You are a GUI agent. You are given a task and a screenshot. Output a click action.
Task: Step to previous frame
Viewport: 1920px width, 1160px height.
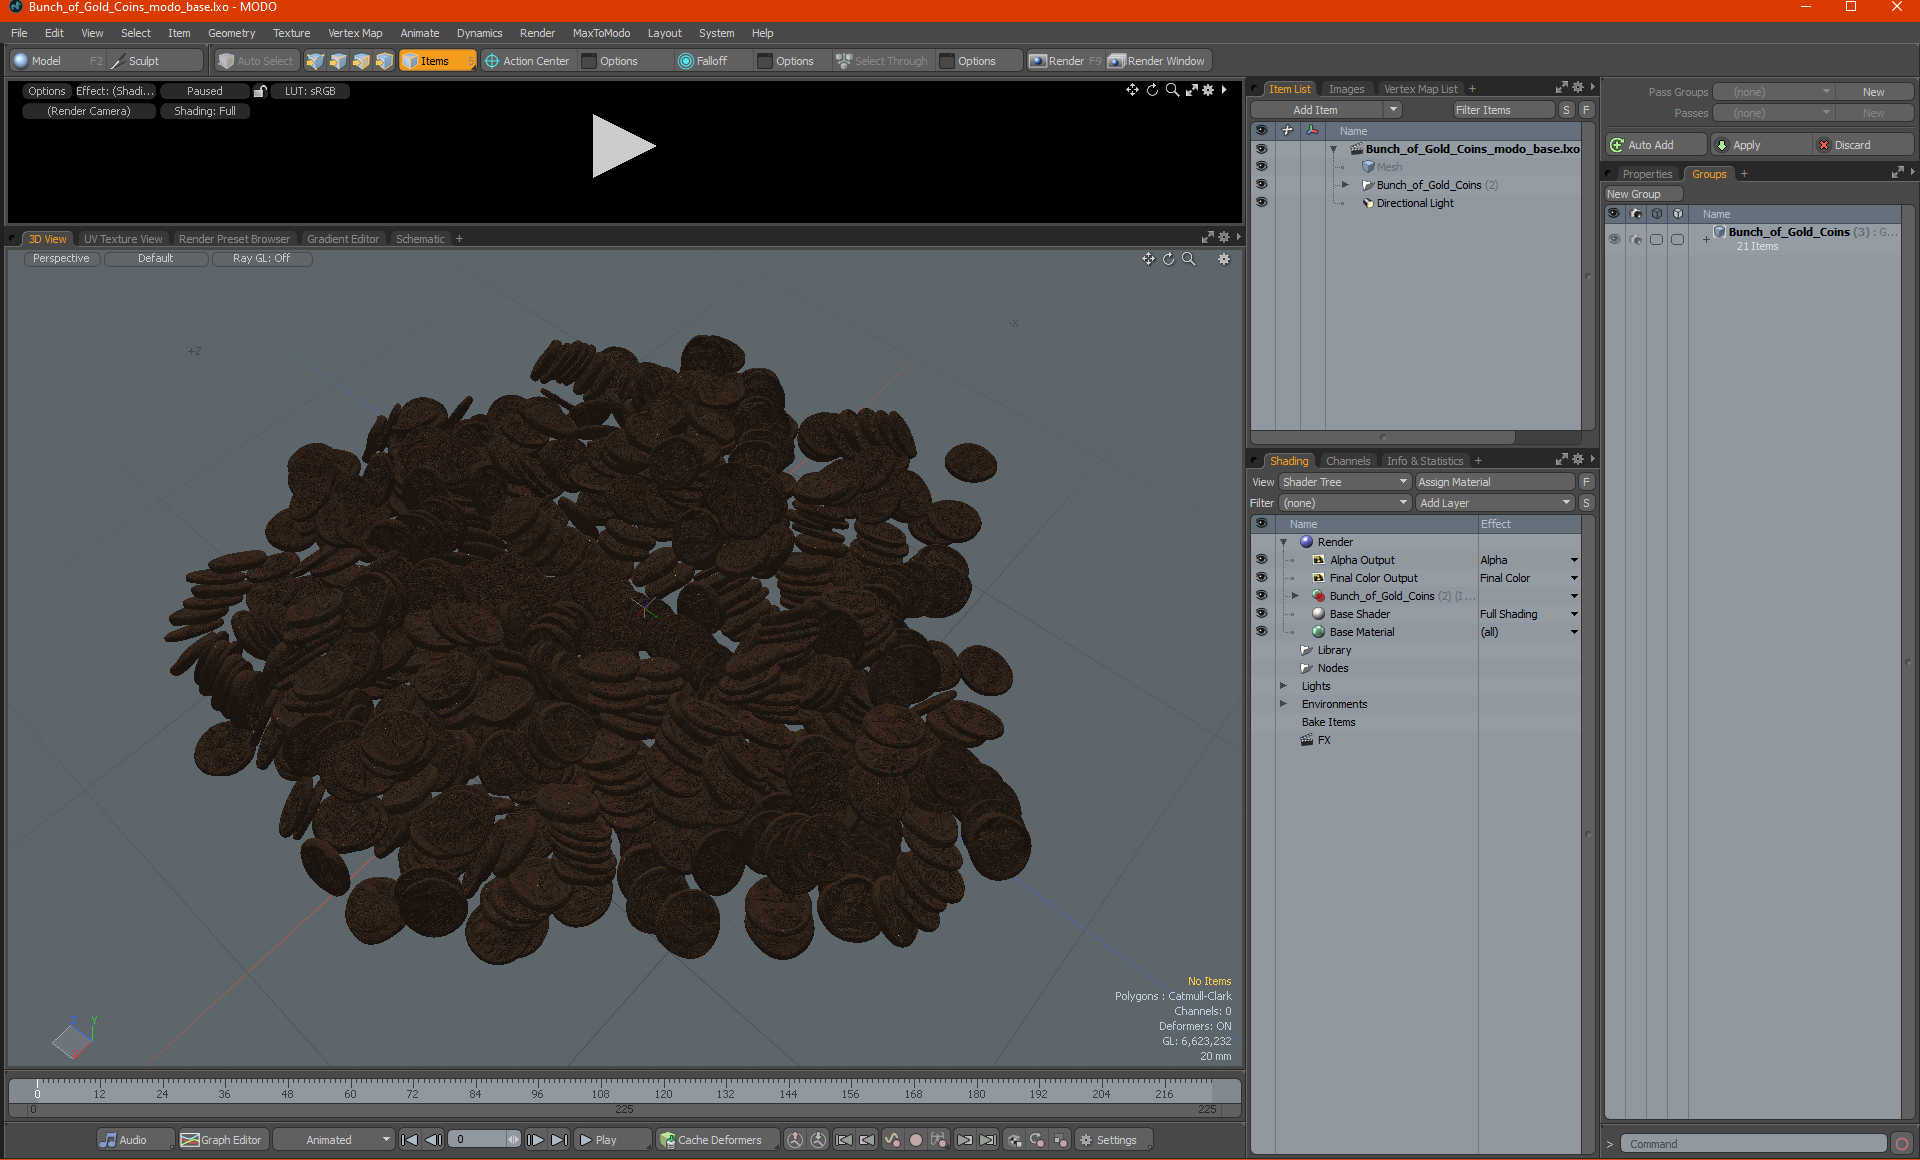point(434,1140)
